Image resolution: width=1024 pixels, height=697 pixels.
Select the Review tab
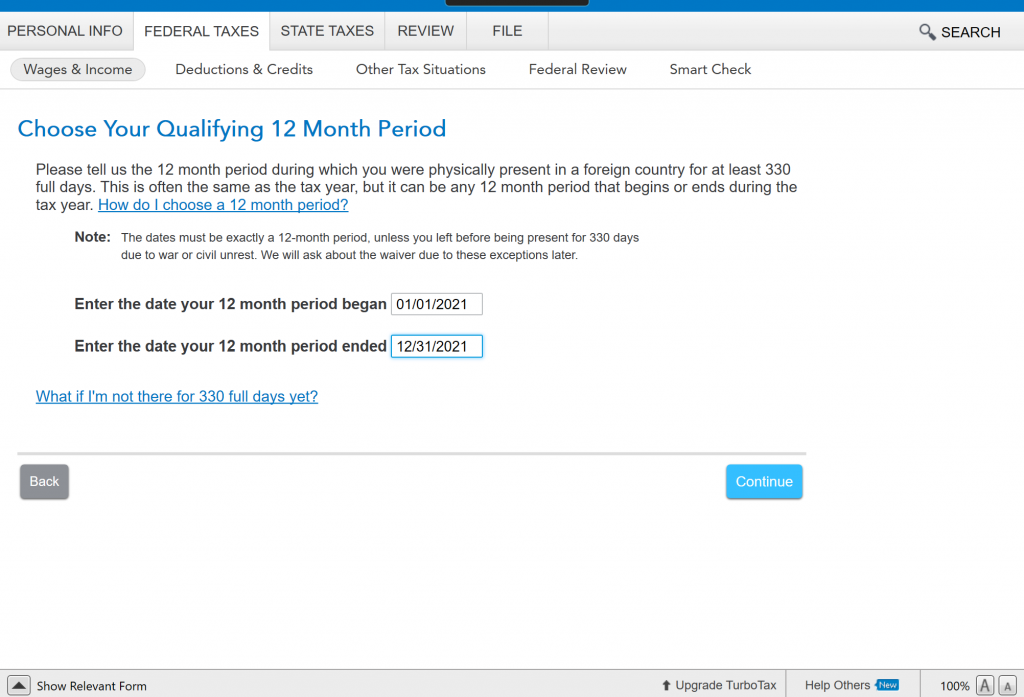click(425, 31)
